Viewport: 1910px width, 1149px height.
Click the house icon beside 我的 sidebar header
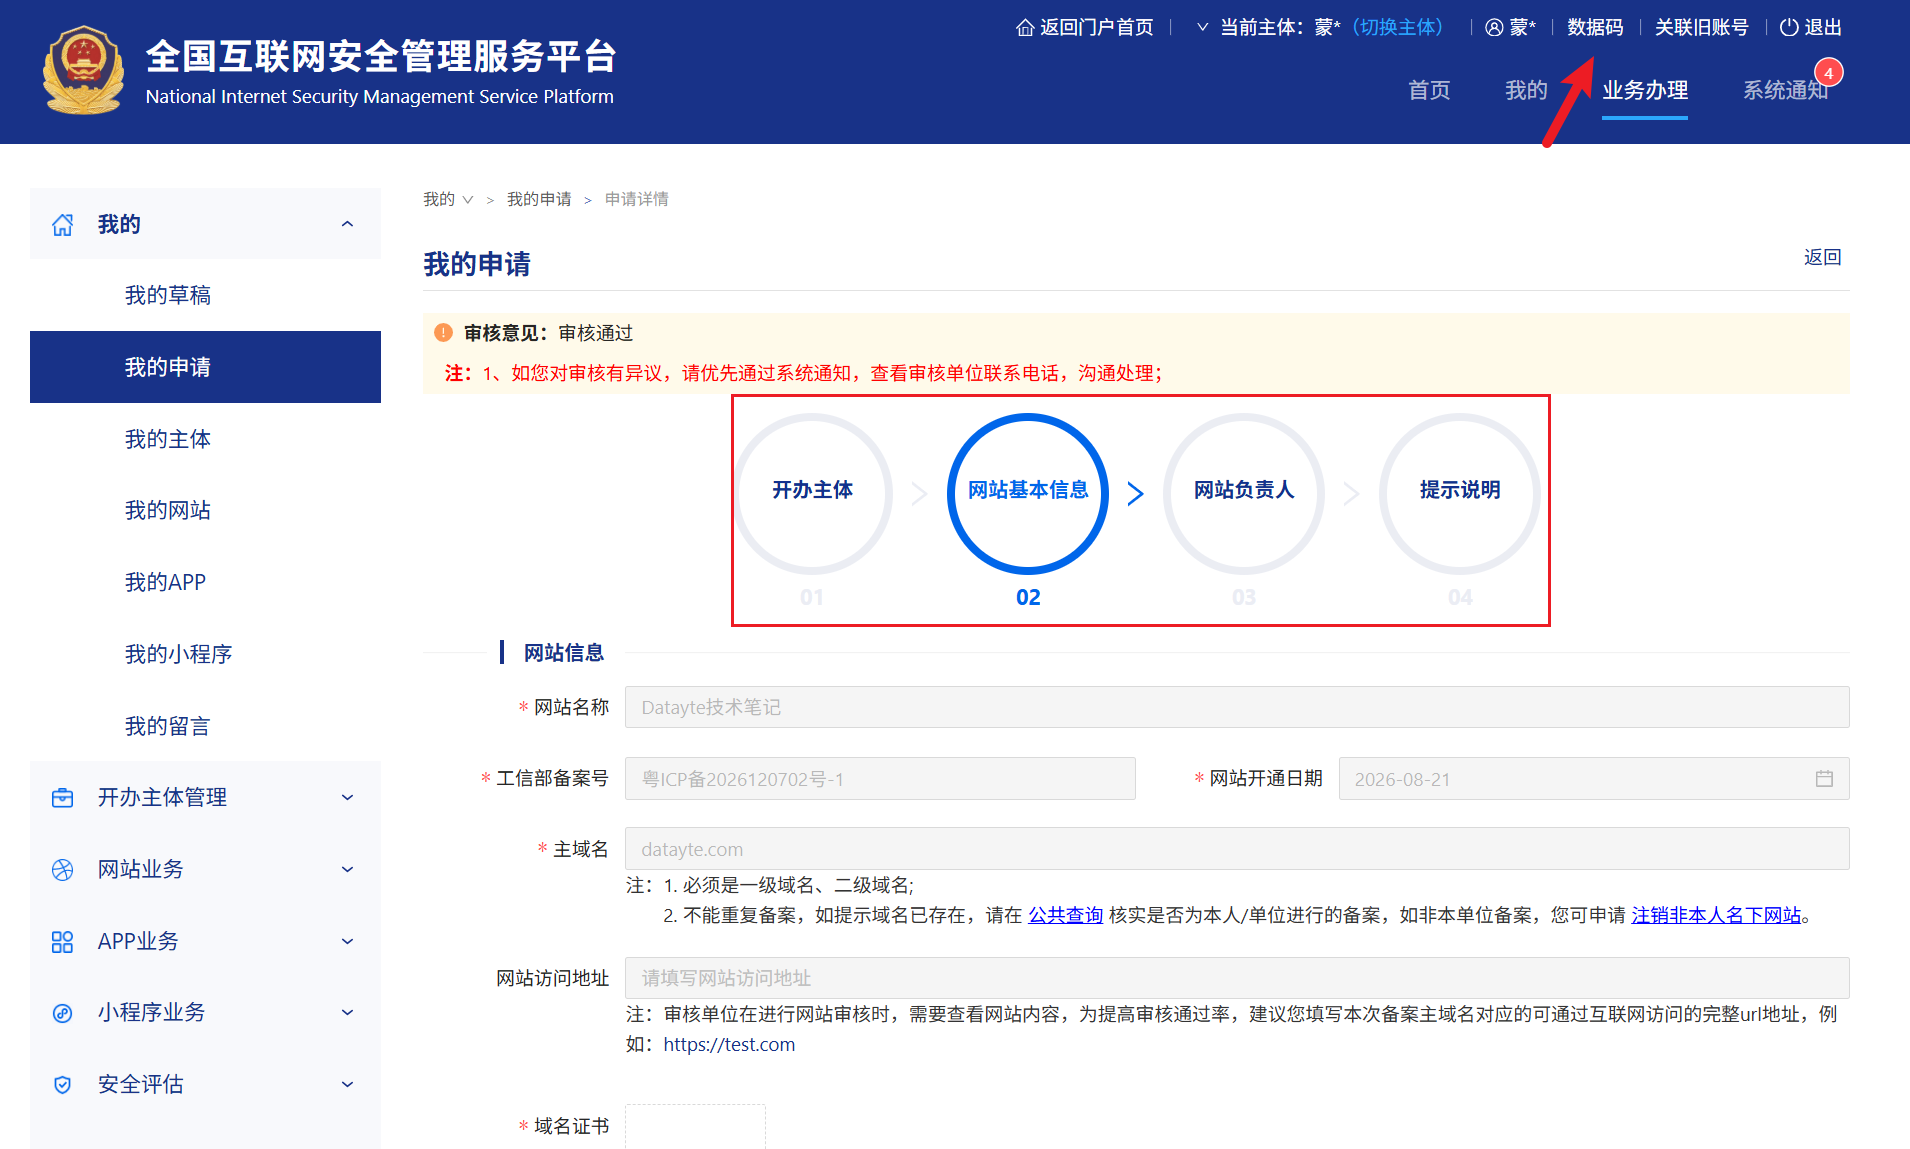(62, 225)
